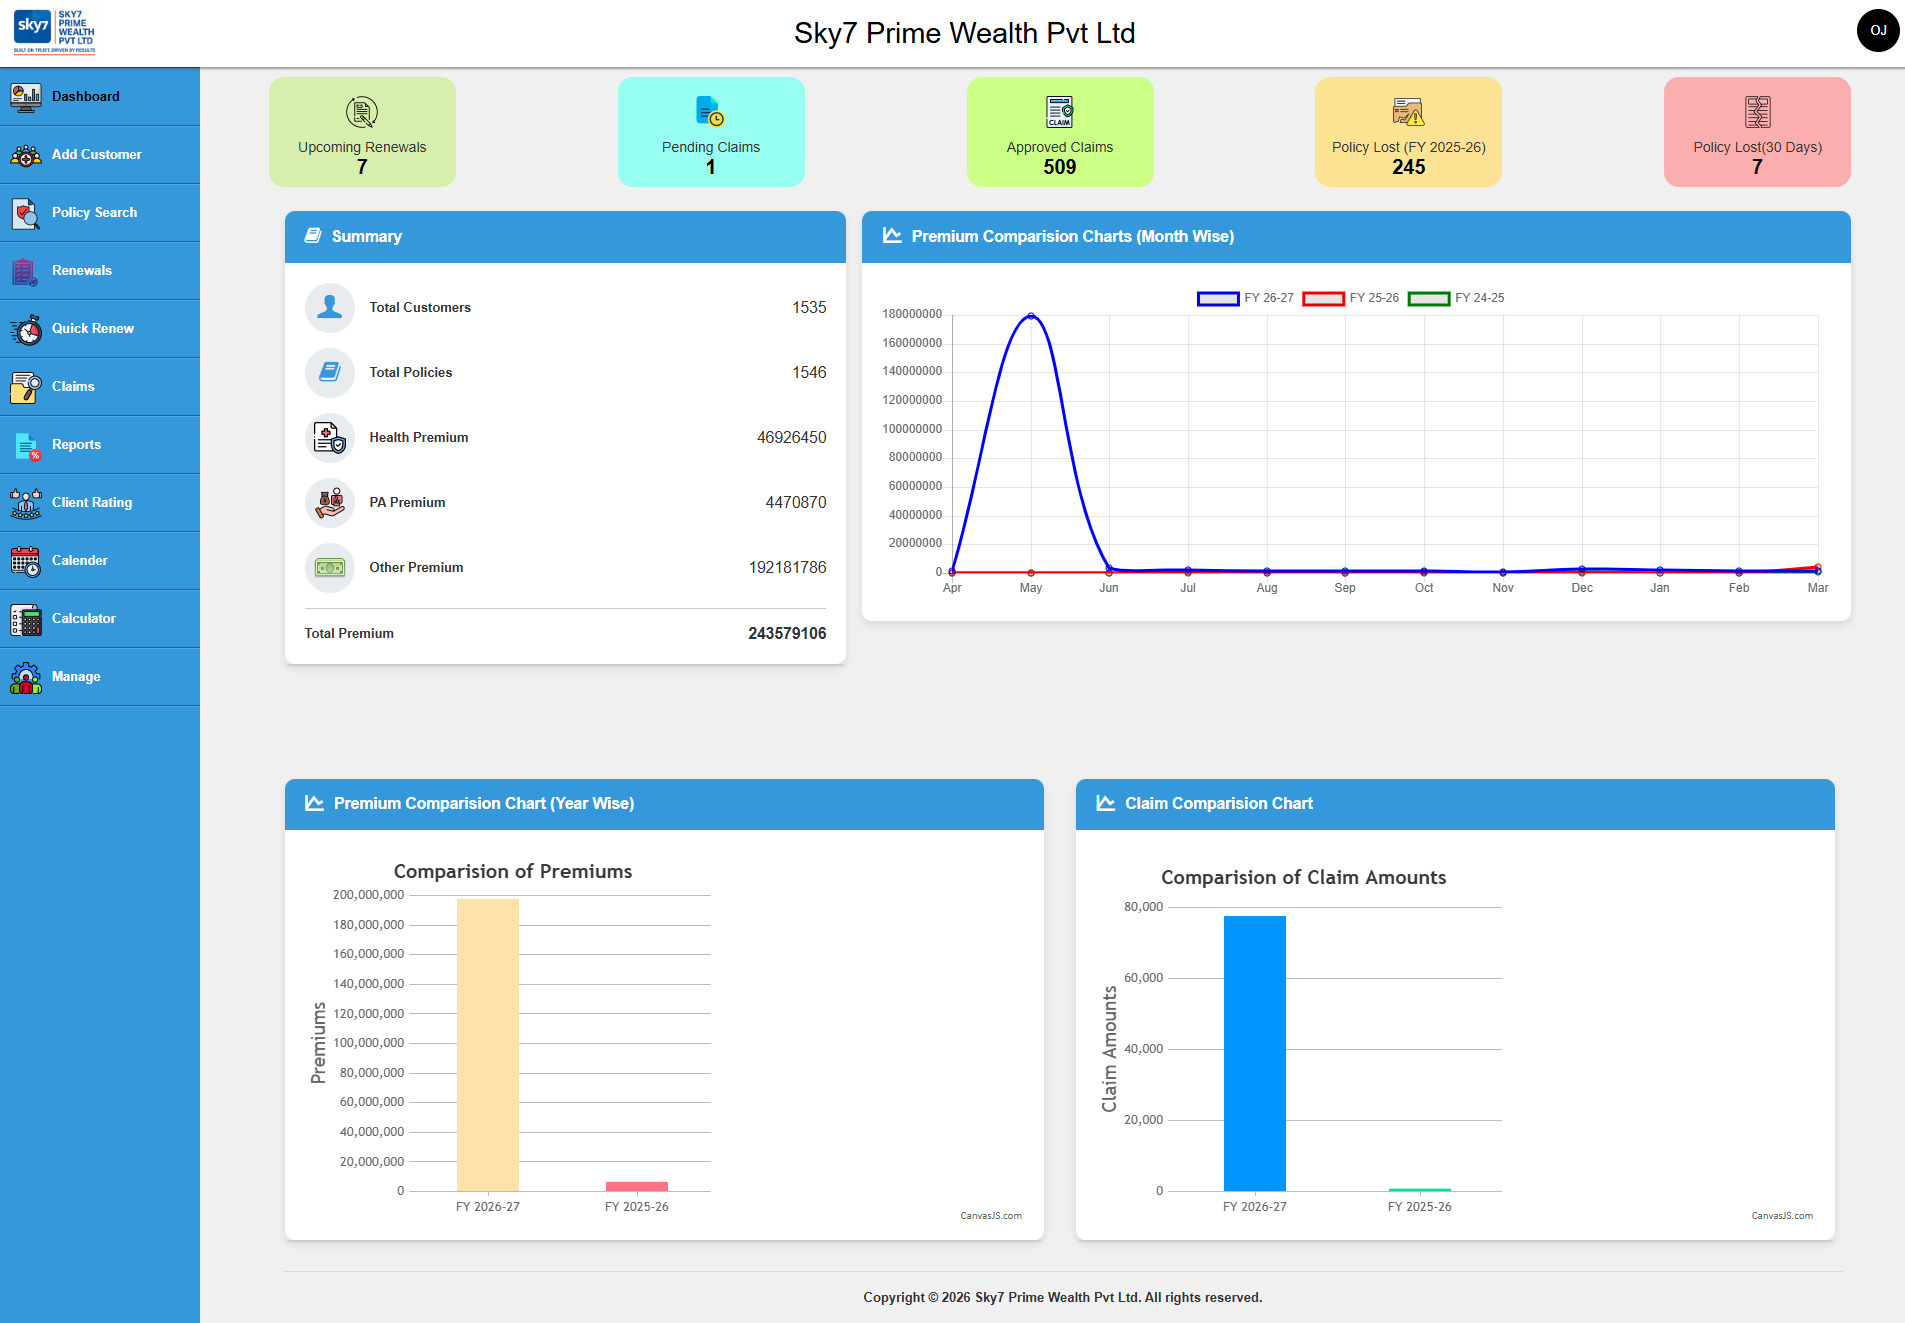The width and height of the screenshot is (1905, 1323).
Task: Click the Manage gears icon
Action: point(25,676)
